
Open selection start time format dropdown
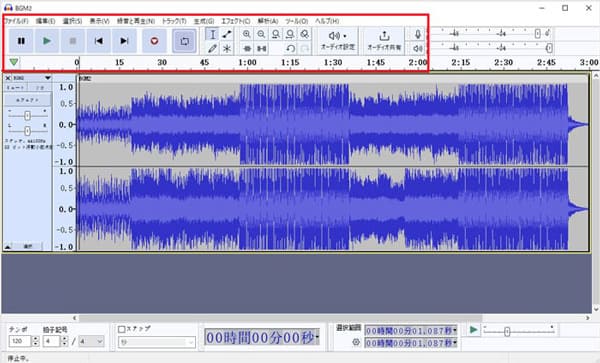[x=455, y=330]
